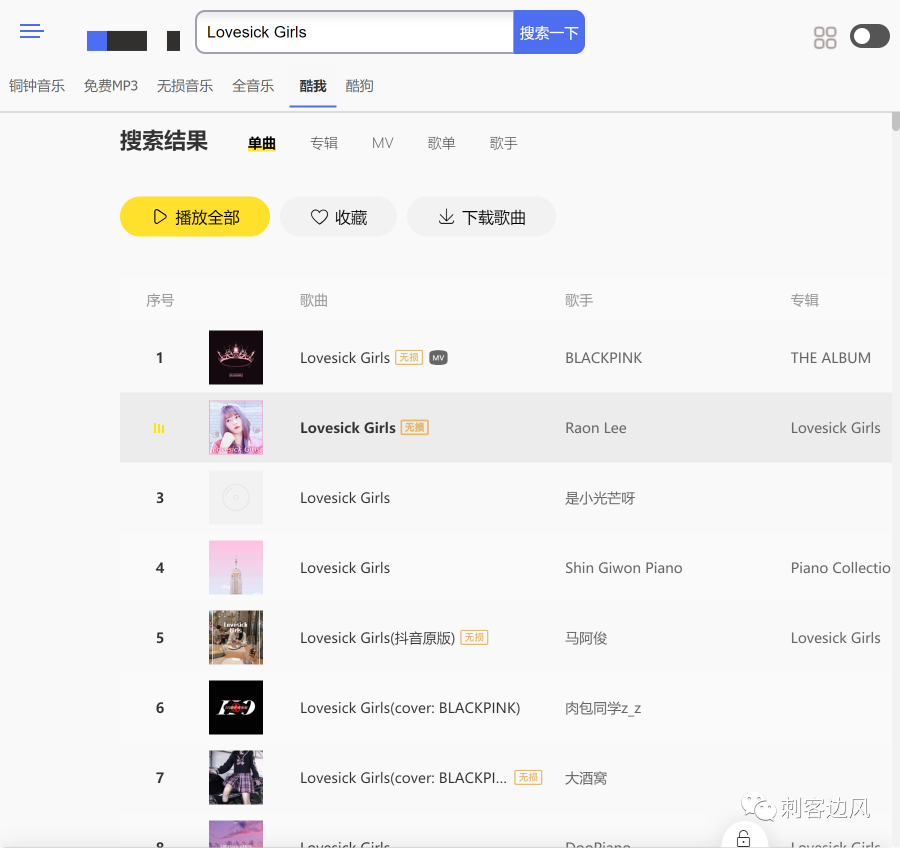Open artist 是小光芒呀
Image resolution: width=900 pixels, height=848 pixels.
[600, 498]
